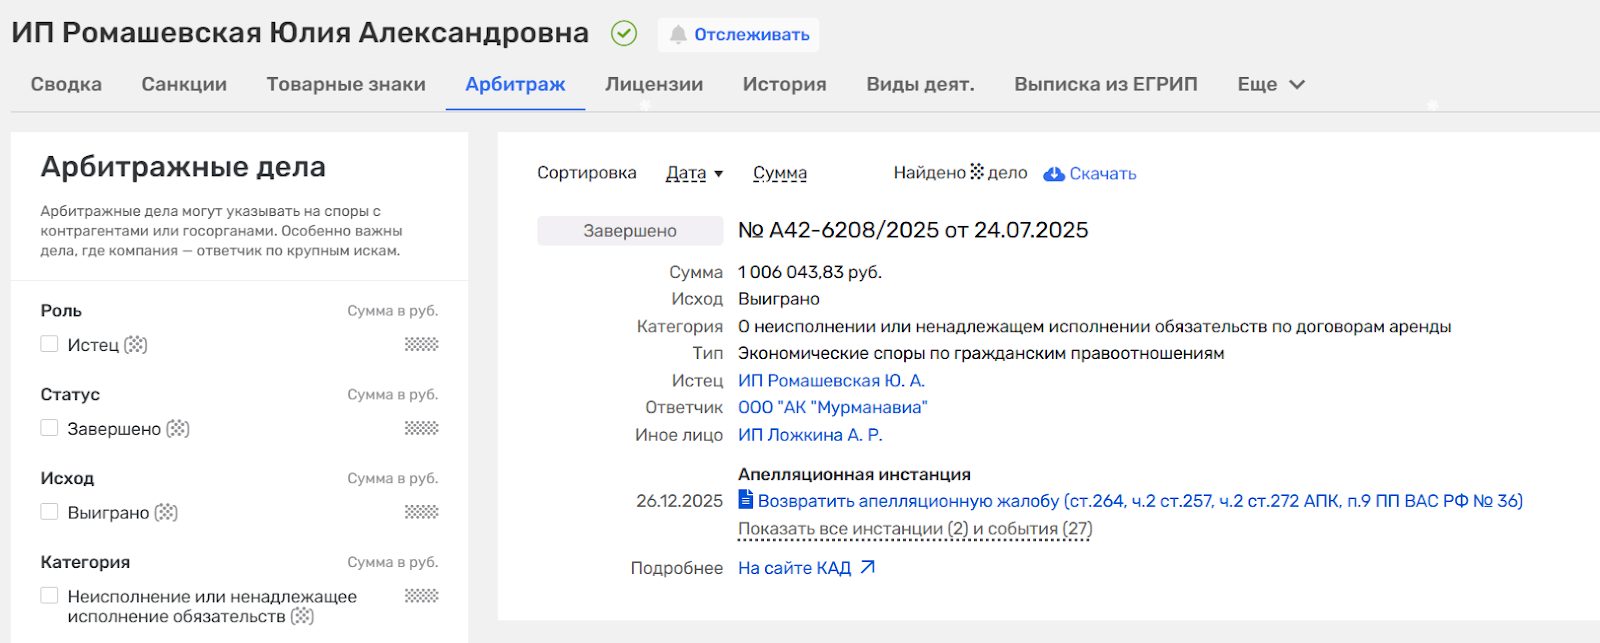The image size is (1600, 643).
Task: Switch to the Санкции tab
Action: pyautogui.click(x=184, y=85)
